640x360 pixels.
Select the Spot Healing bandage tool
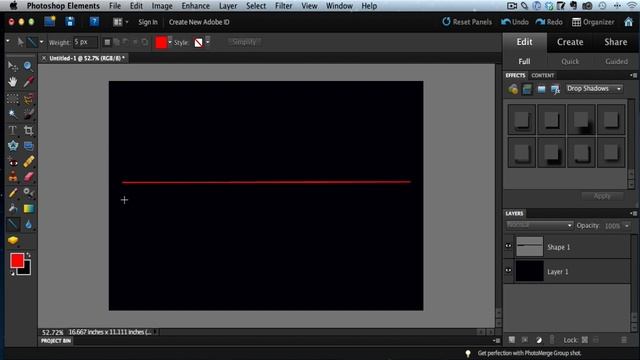28,162
